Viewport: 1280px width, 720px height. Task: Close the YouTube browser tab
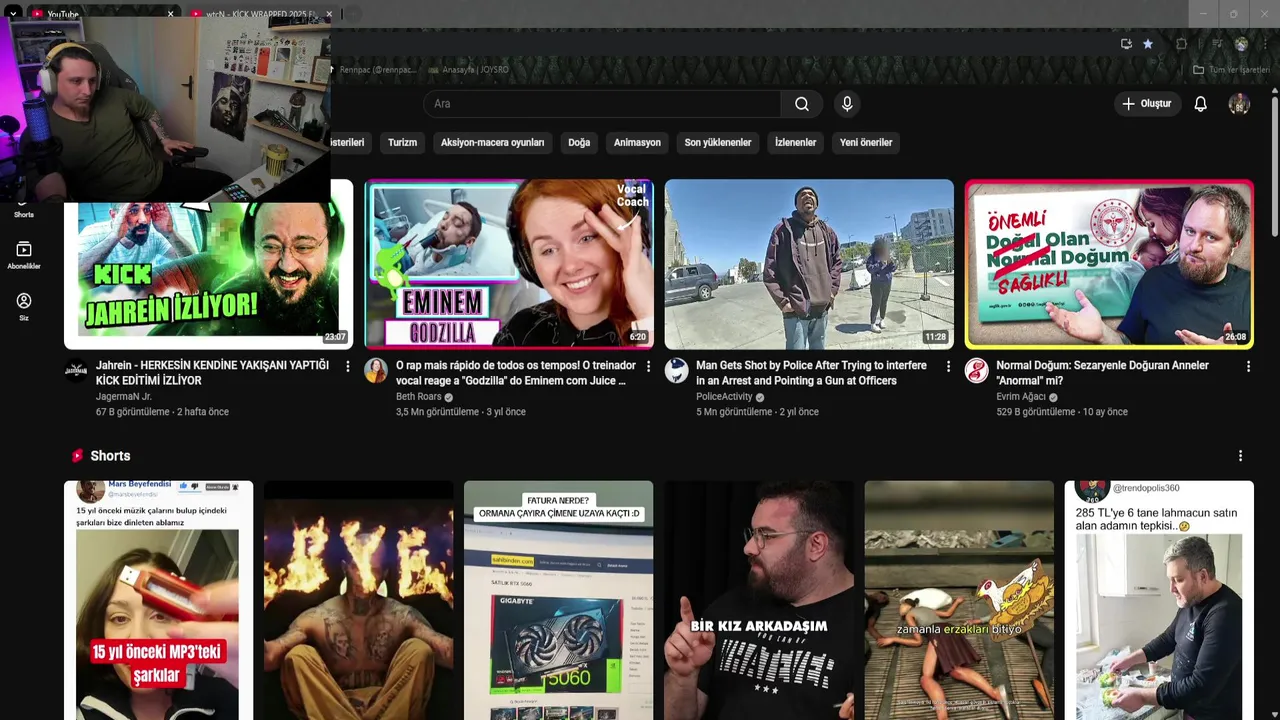click(170, 14)
